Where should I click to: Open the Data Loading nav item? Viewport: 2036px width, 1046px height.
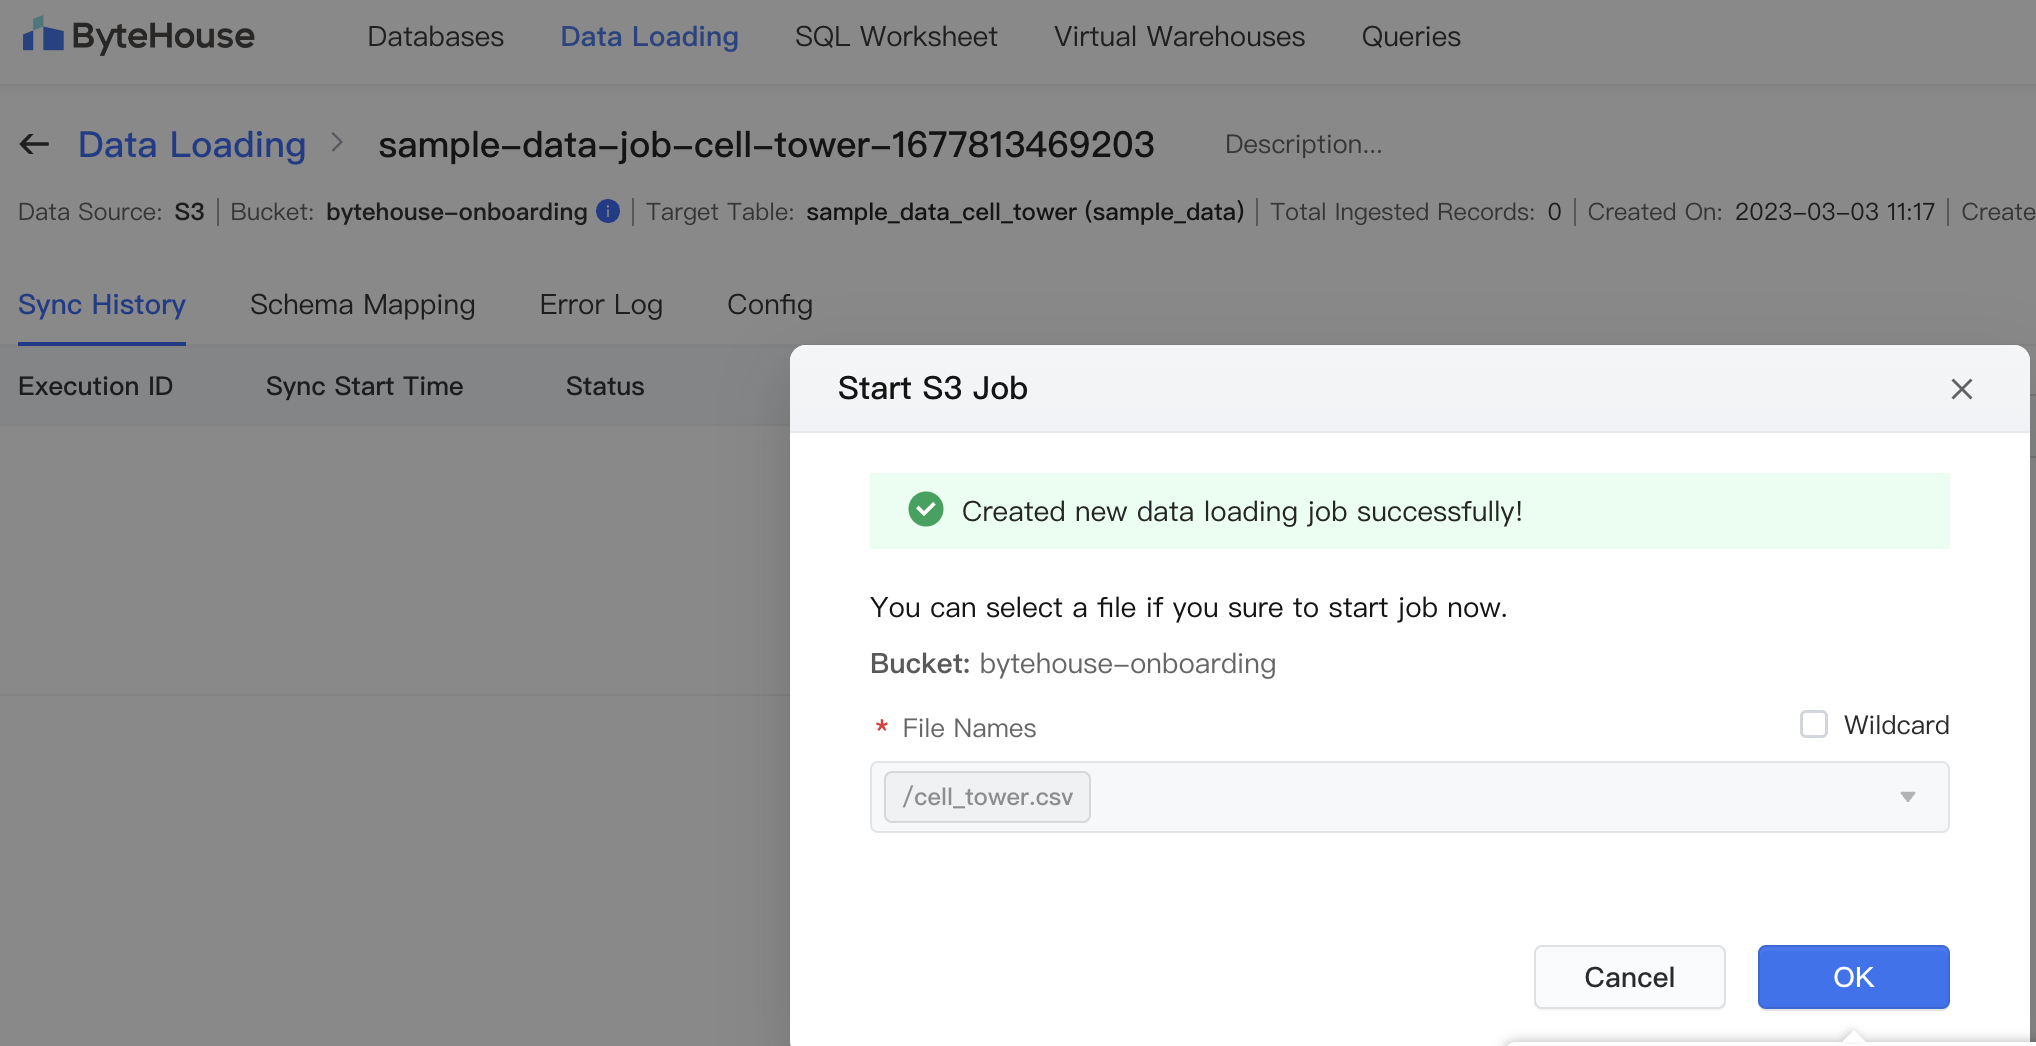pos(649,37)
